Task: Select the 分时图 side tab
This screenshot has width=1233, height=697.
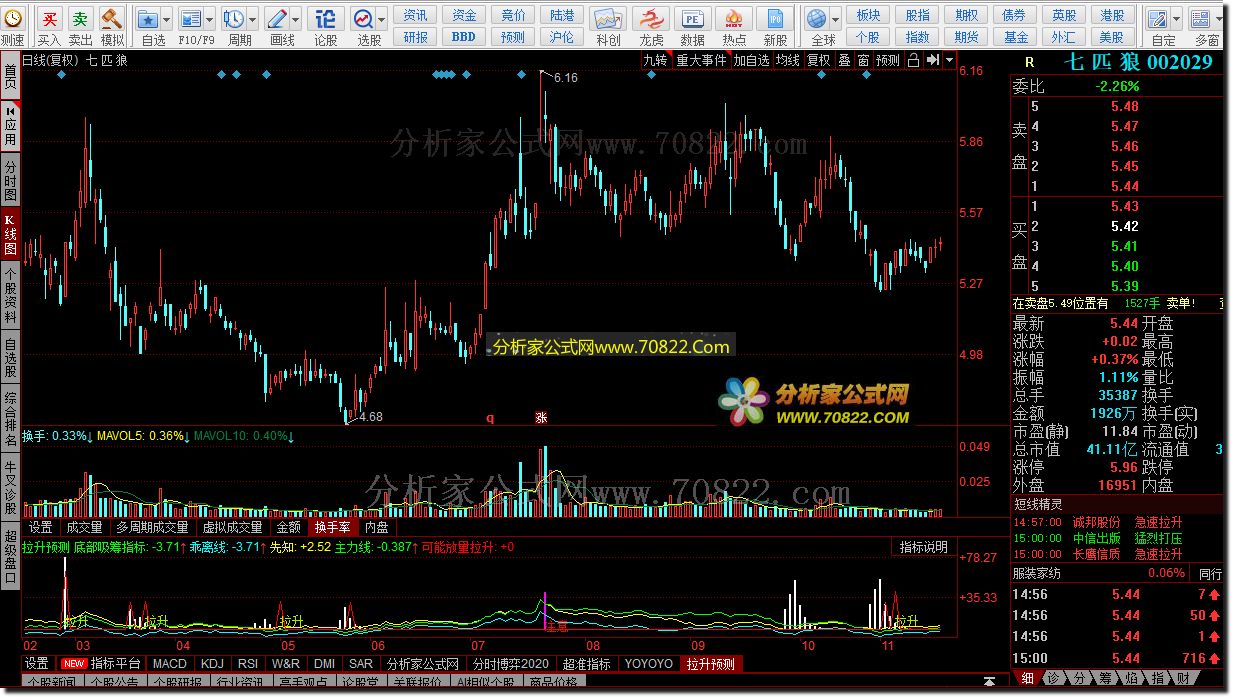Action: click(10, 180)
